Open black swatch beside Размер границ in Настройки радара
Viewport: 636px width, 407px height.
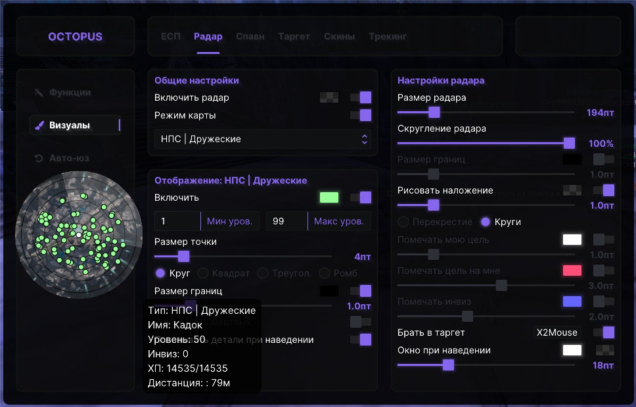click(x=572, y=159)
